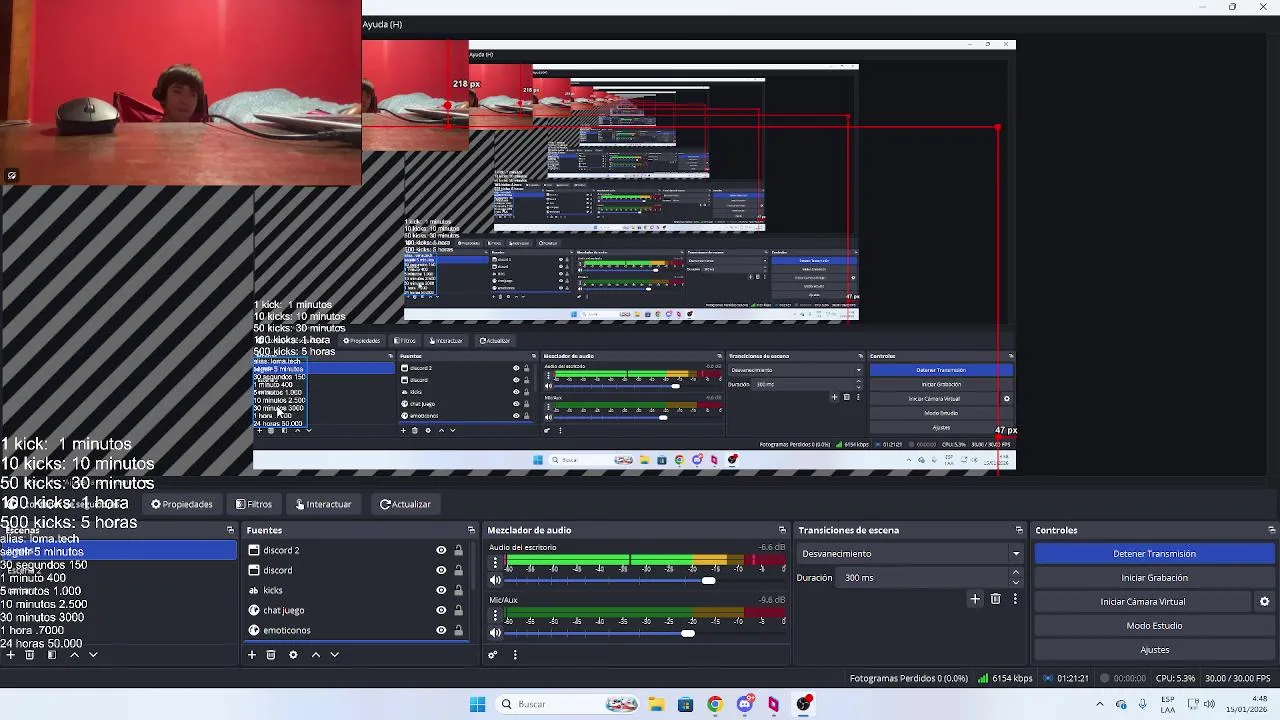
Task: Click the 6154 kbps status entry
Action: click(x=1005, y=678)
